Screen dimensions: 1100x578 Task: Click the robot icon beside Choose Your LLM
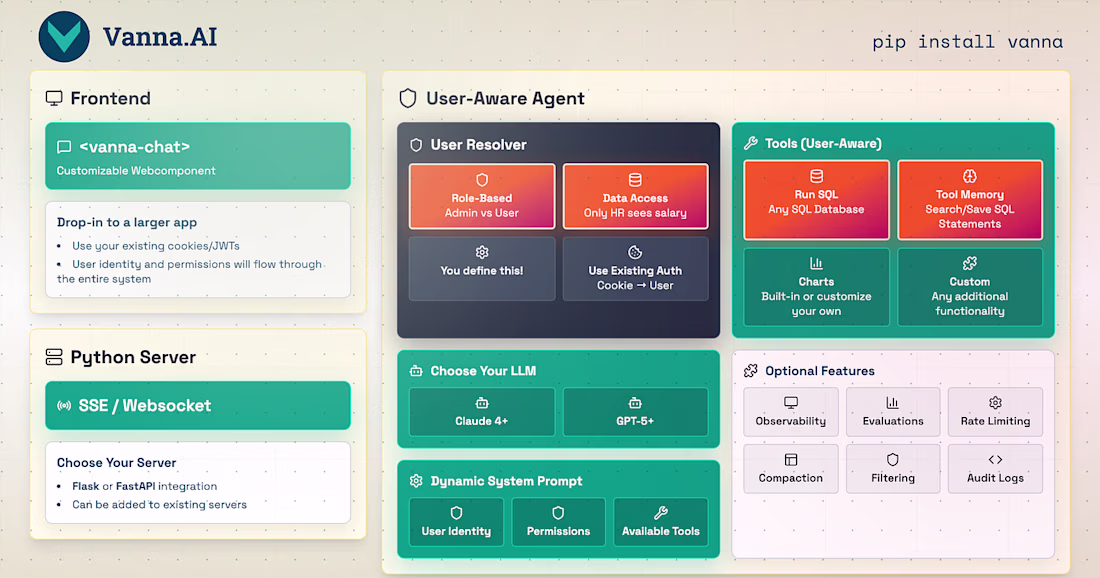coord(416,370)
